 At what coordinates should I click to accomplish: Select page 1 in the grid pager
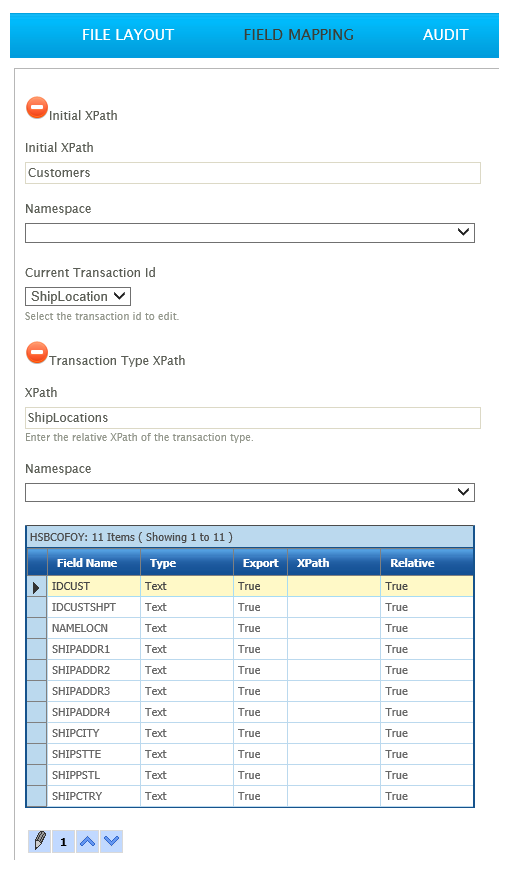tap(63, 841)
